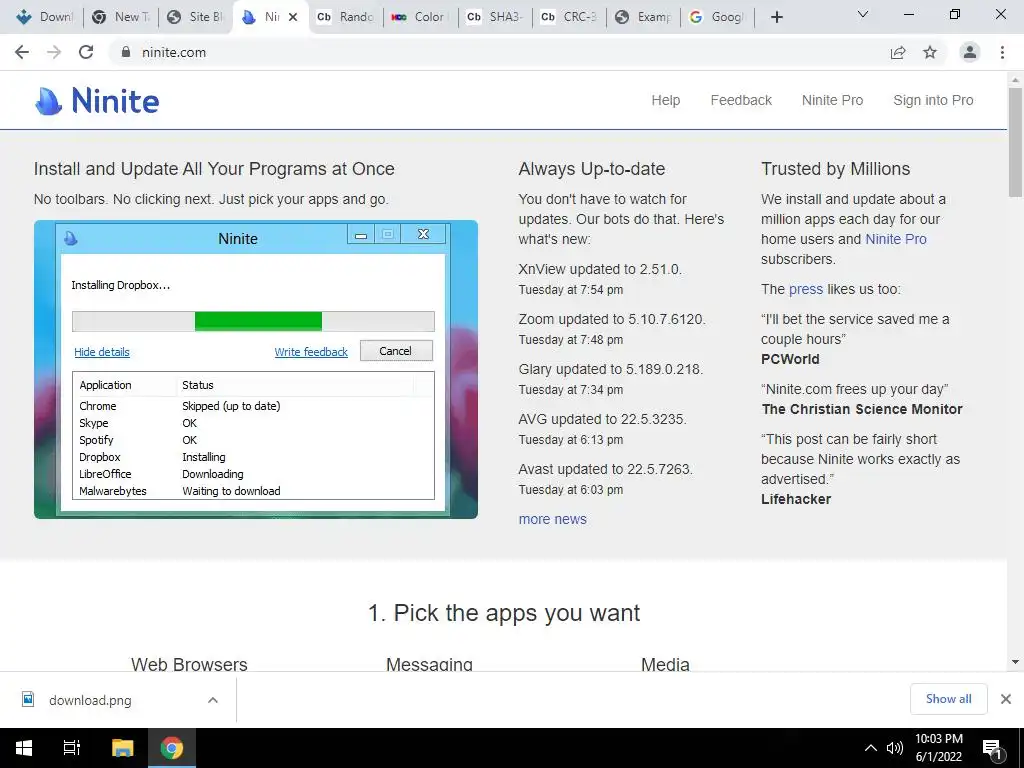
Task: Click 'Glary updated to 5.189.0.218.' text
Action: (x=611, y=369)
